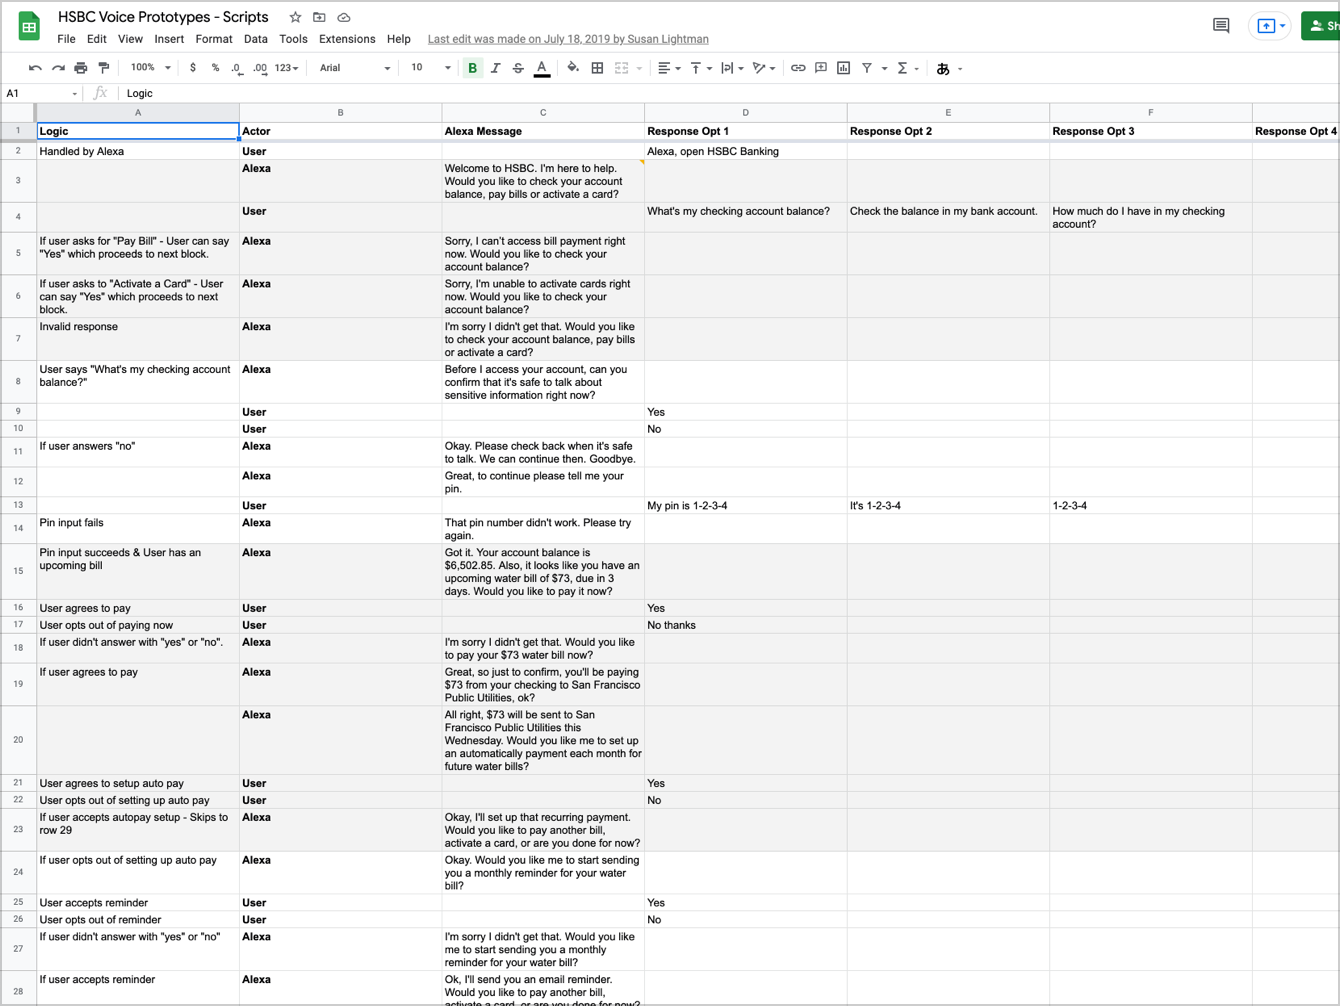Select cell 'Alexa, open HSBC Banking'
This screenshot has height=1006, width=1340.
(746, 151)
